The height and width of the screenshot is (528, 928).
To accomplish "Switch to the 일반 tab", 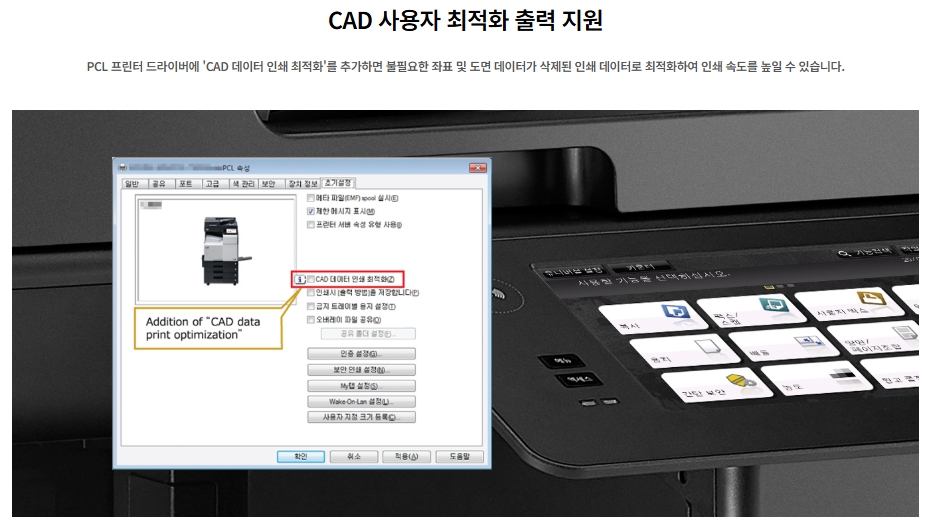I will click(x=130, y=183).
